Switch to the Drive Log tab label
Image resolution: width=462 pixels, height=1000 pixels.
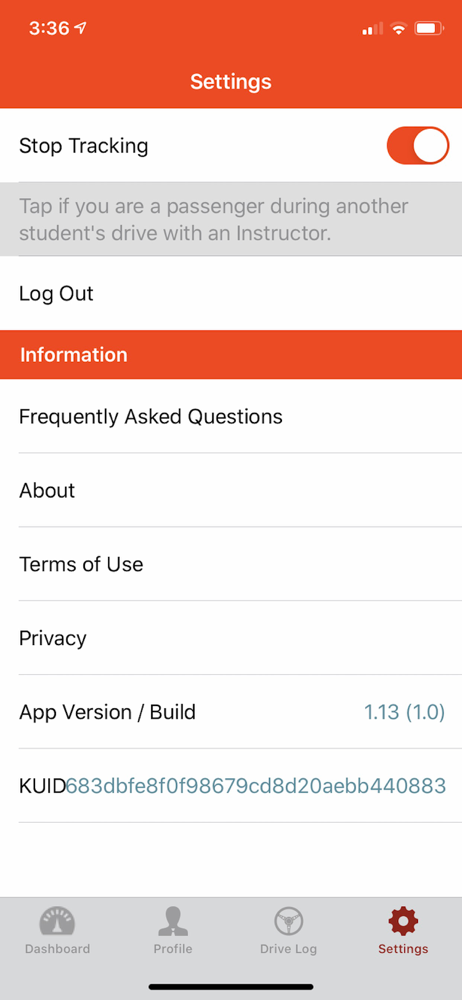(288, 948)
